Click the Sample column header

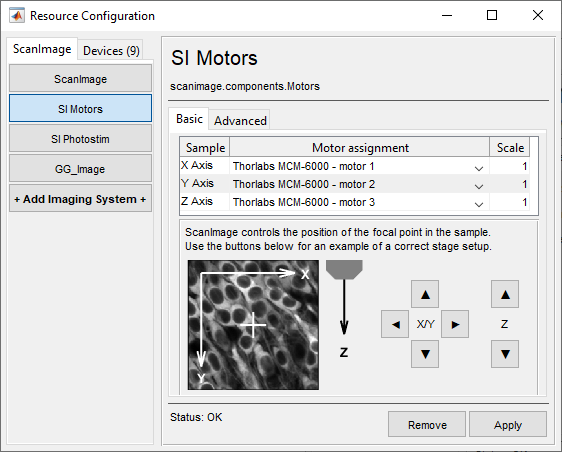pos(205,148)
